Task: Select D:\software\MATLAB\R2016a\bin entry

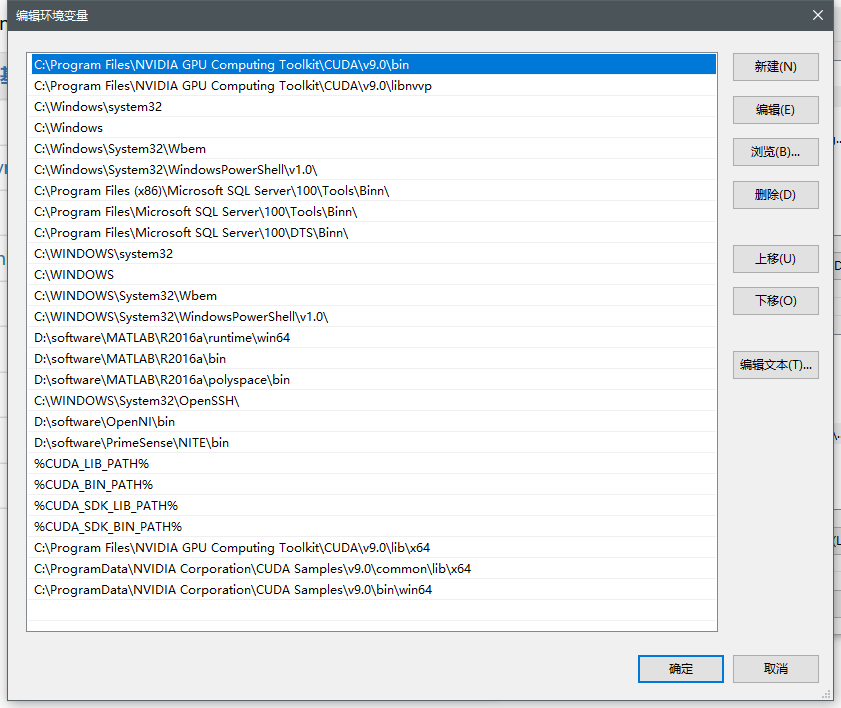Action: [373, 359]
